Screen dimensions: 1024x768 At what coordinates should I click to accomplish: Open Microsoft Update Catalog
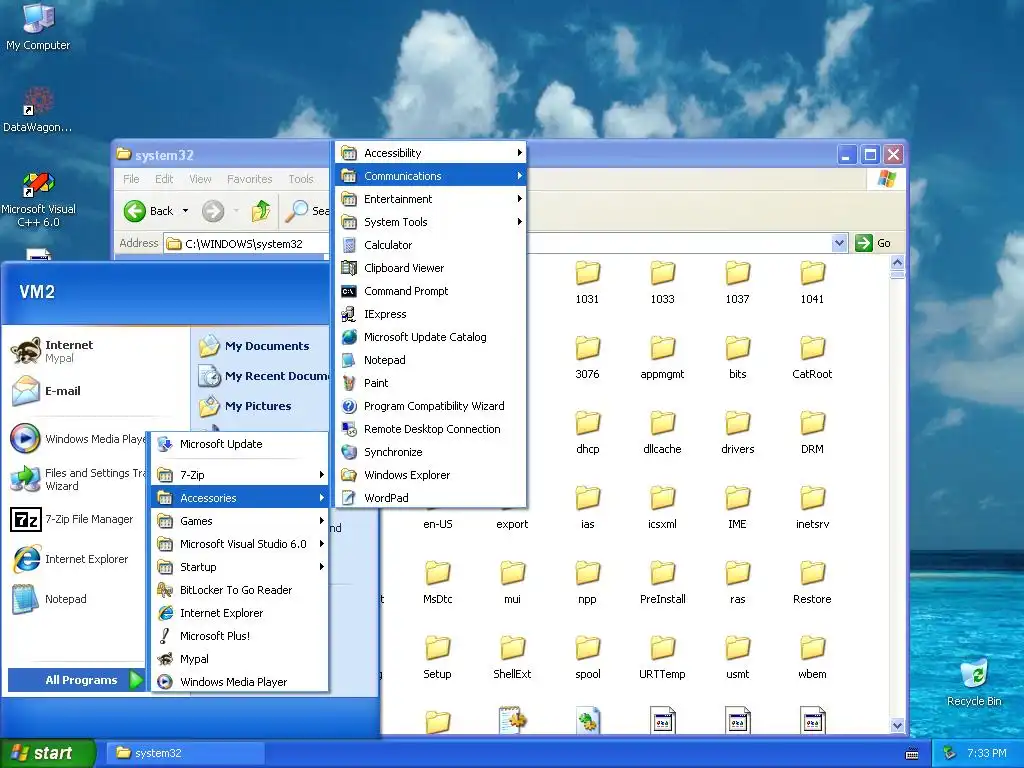(x=430, y=337)
